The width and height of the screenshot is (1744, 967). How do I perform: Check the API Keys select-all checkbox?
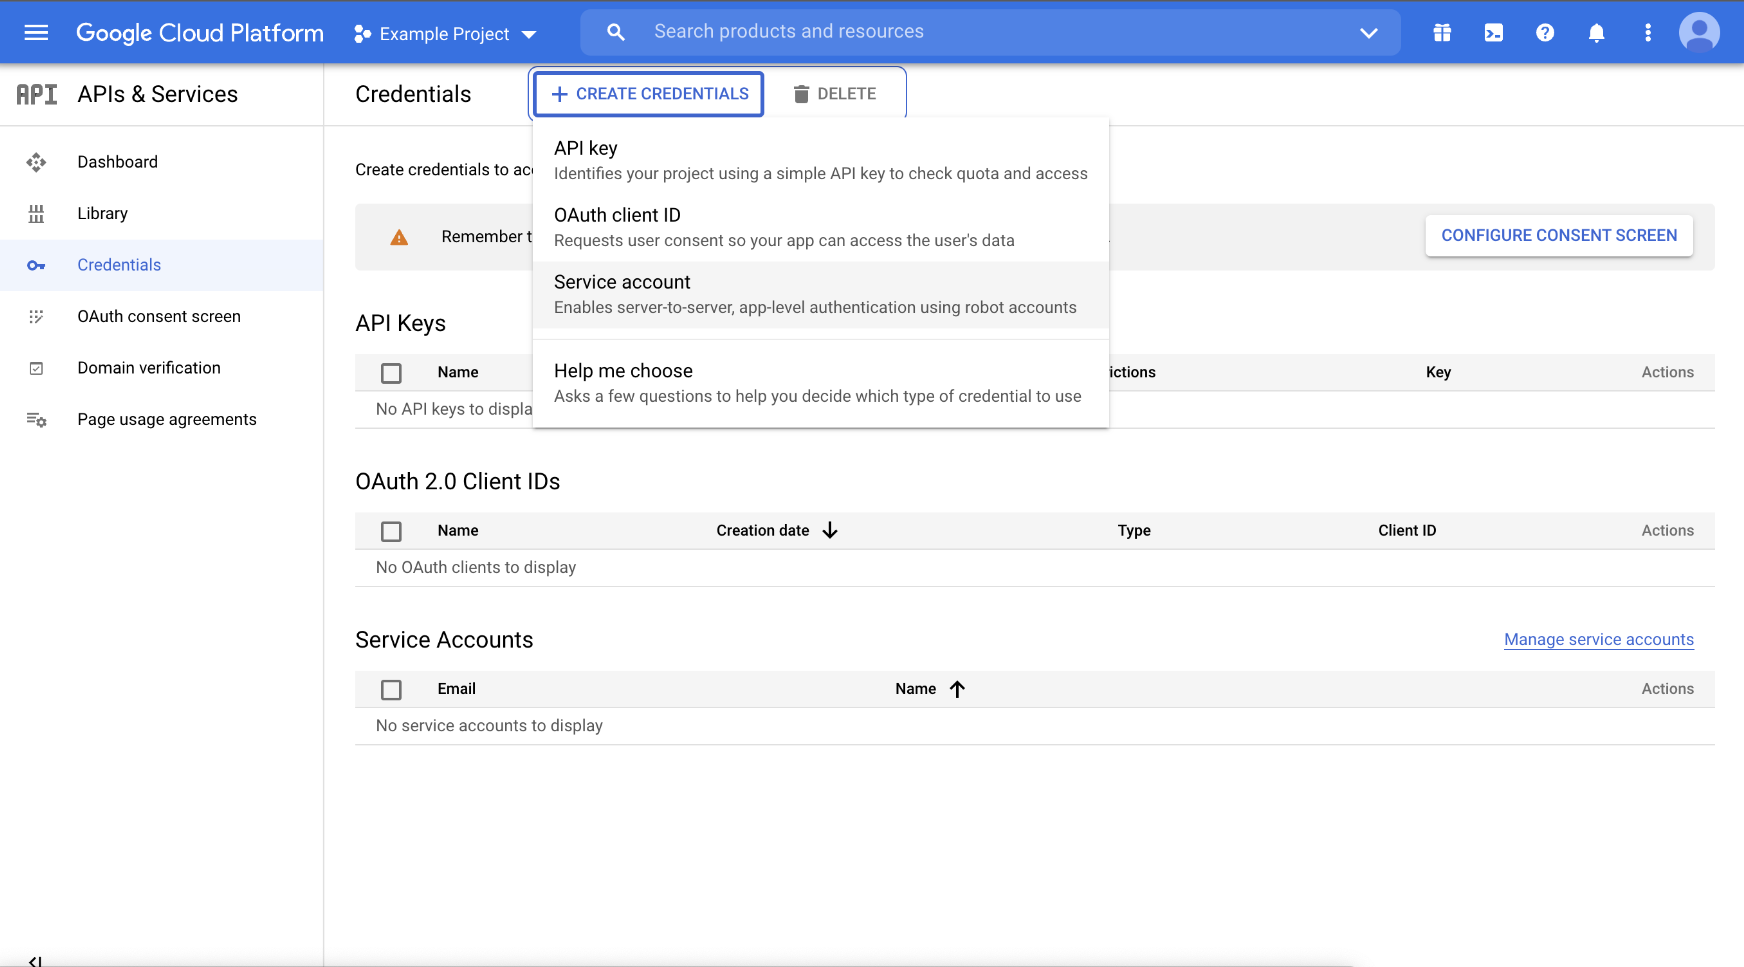click(x=391, y=373)
